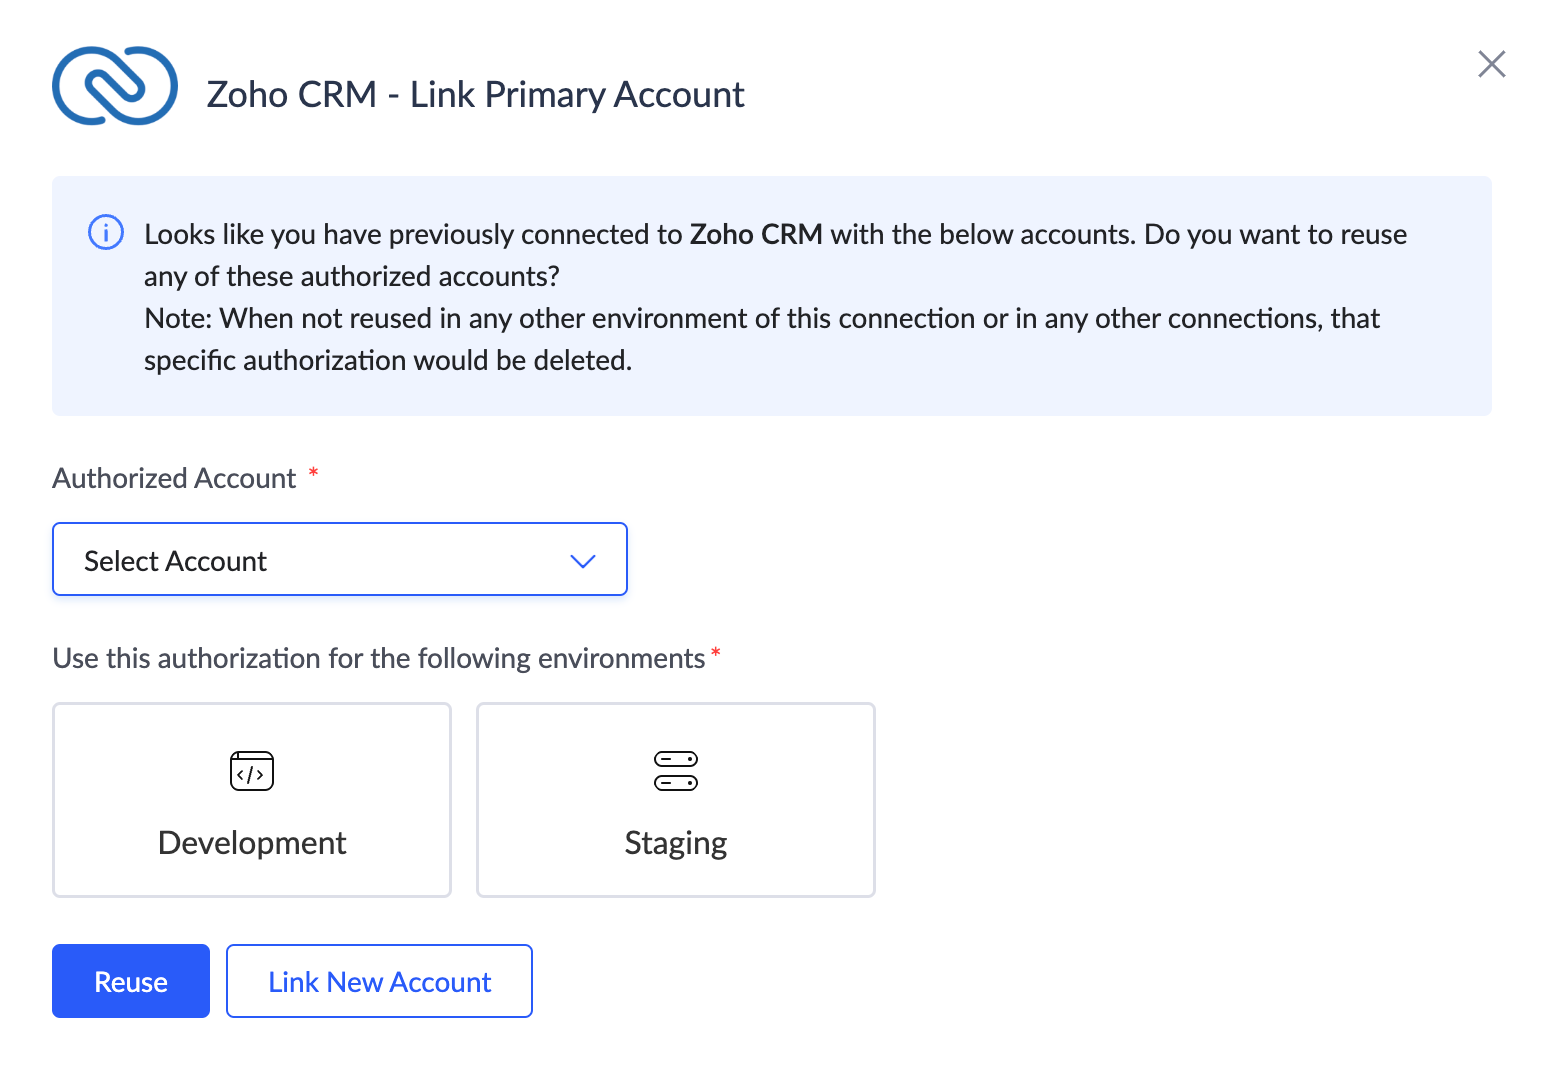Image resolution: width=1544 pixels, height=1066 pixels.
Task: Toggle the Staging environment card
Action: click(x=676, y=800)
